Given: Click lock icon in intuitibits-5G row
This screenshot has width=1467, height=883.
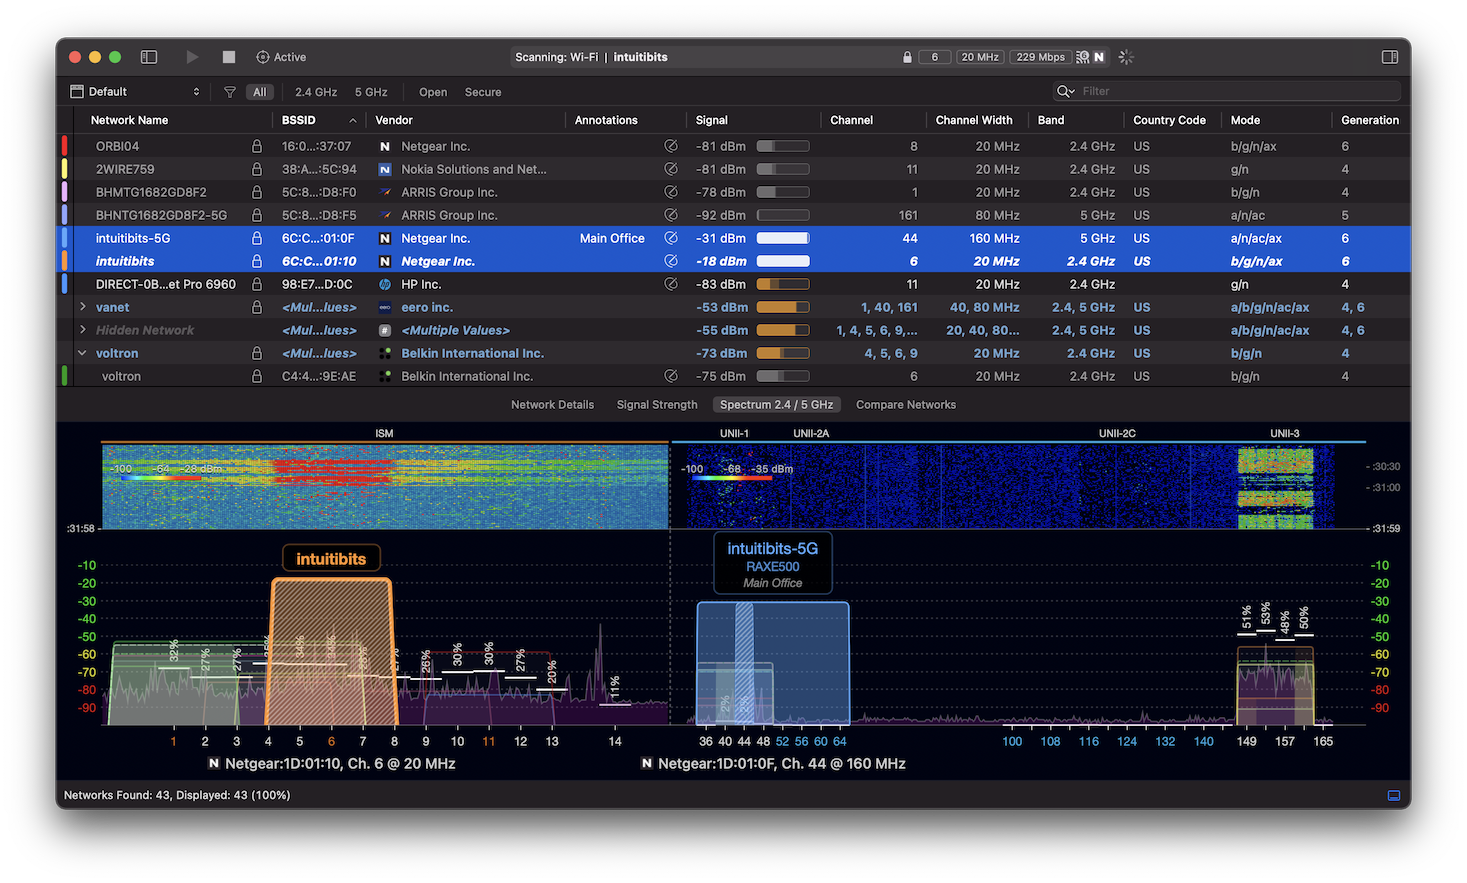Looking at the screenshot, I should [x=257, y=238].
